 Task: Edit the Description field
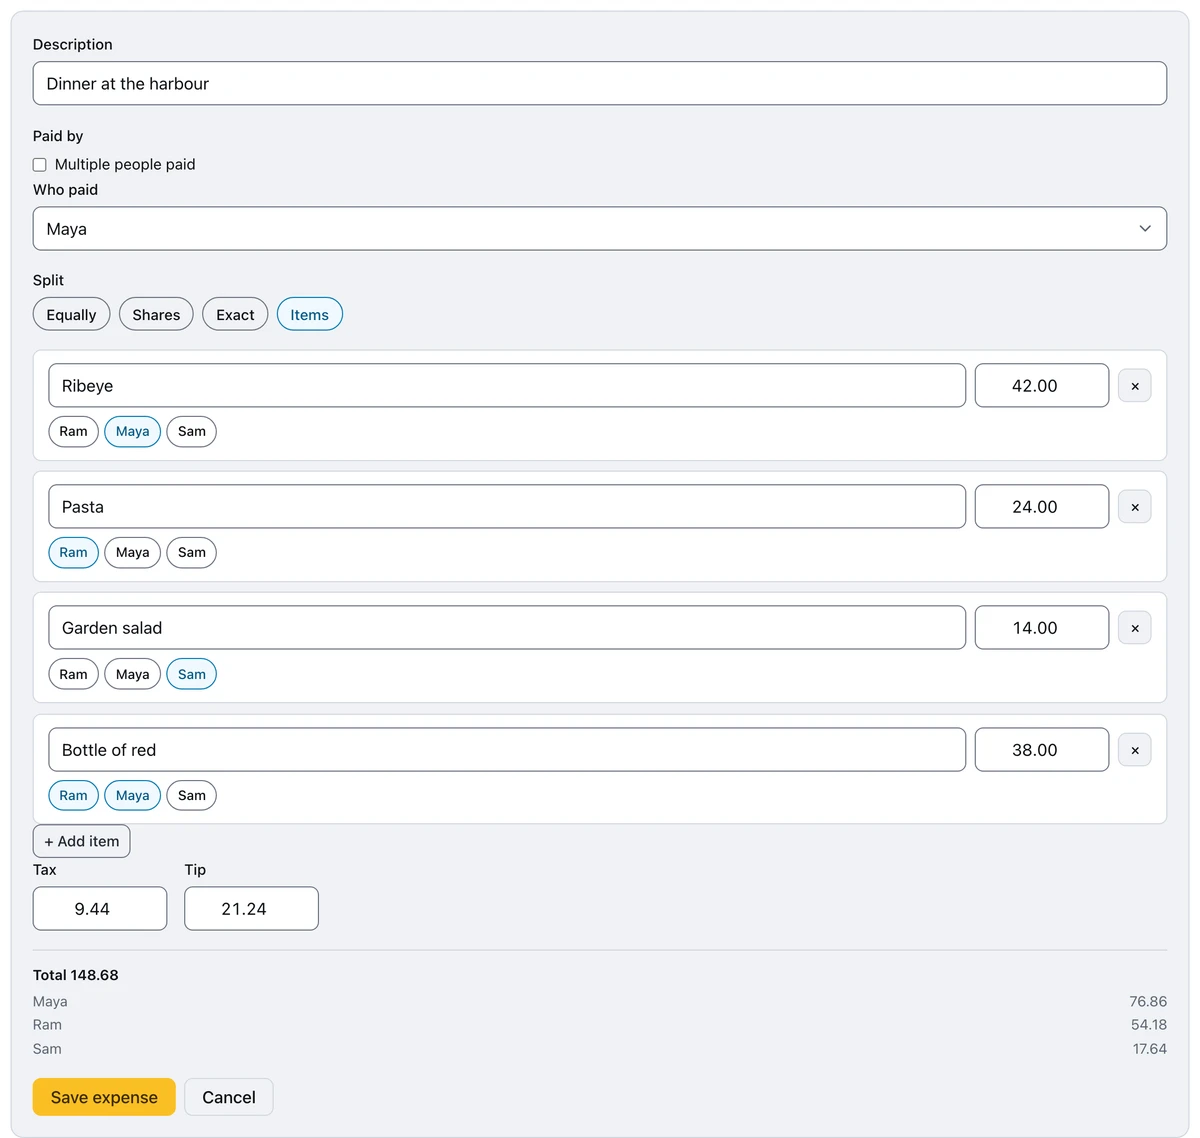click(600, 83)
